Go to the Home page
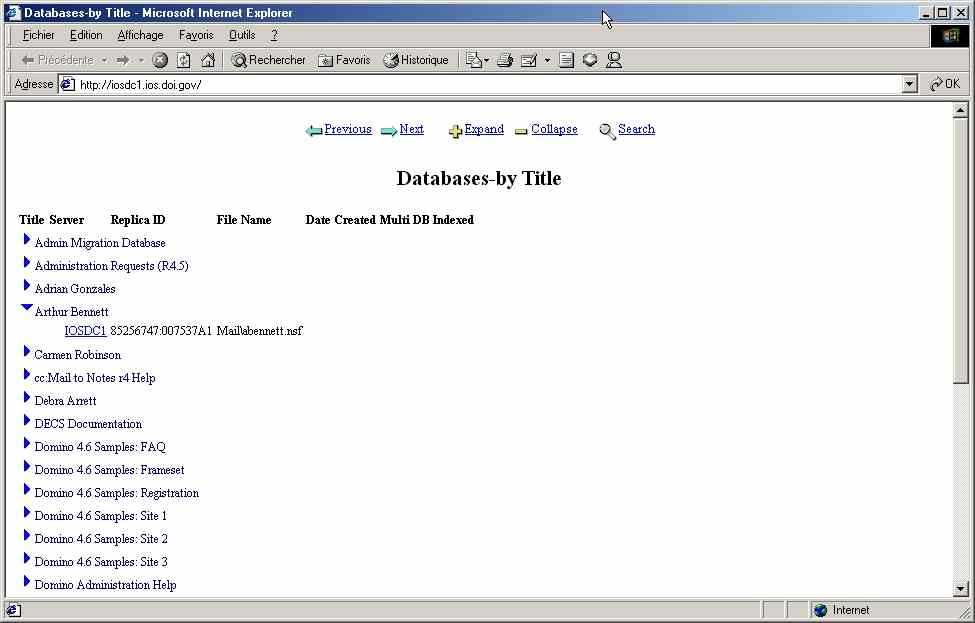 208,60
